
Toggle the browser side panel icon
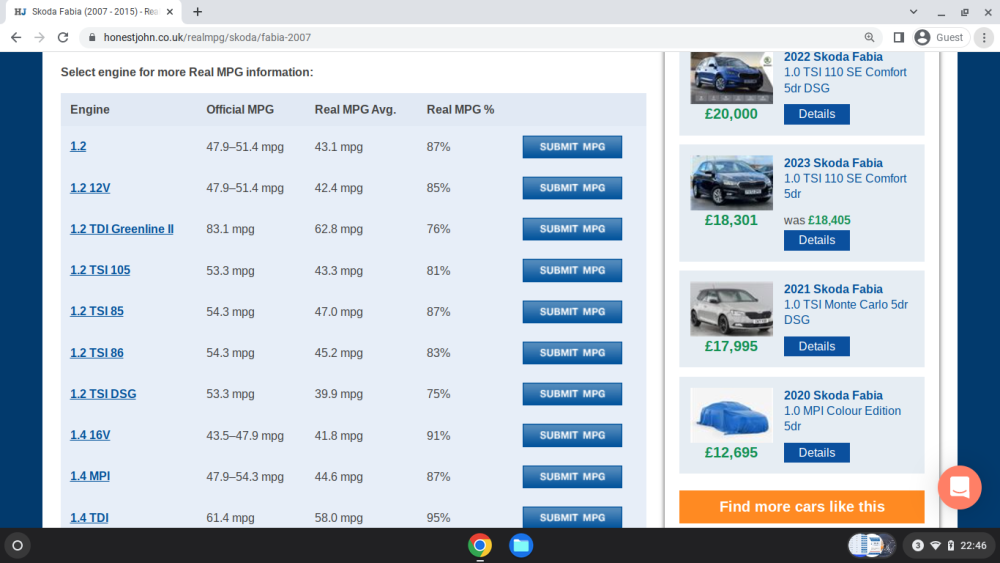(899, 38)
